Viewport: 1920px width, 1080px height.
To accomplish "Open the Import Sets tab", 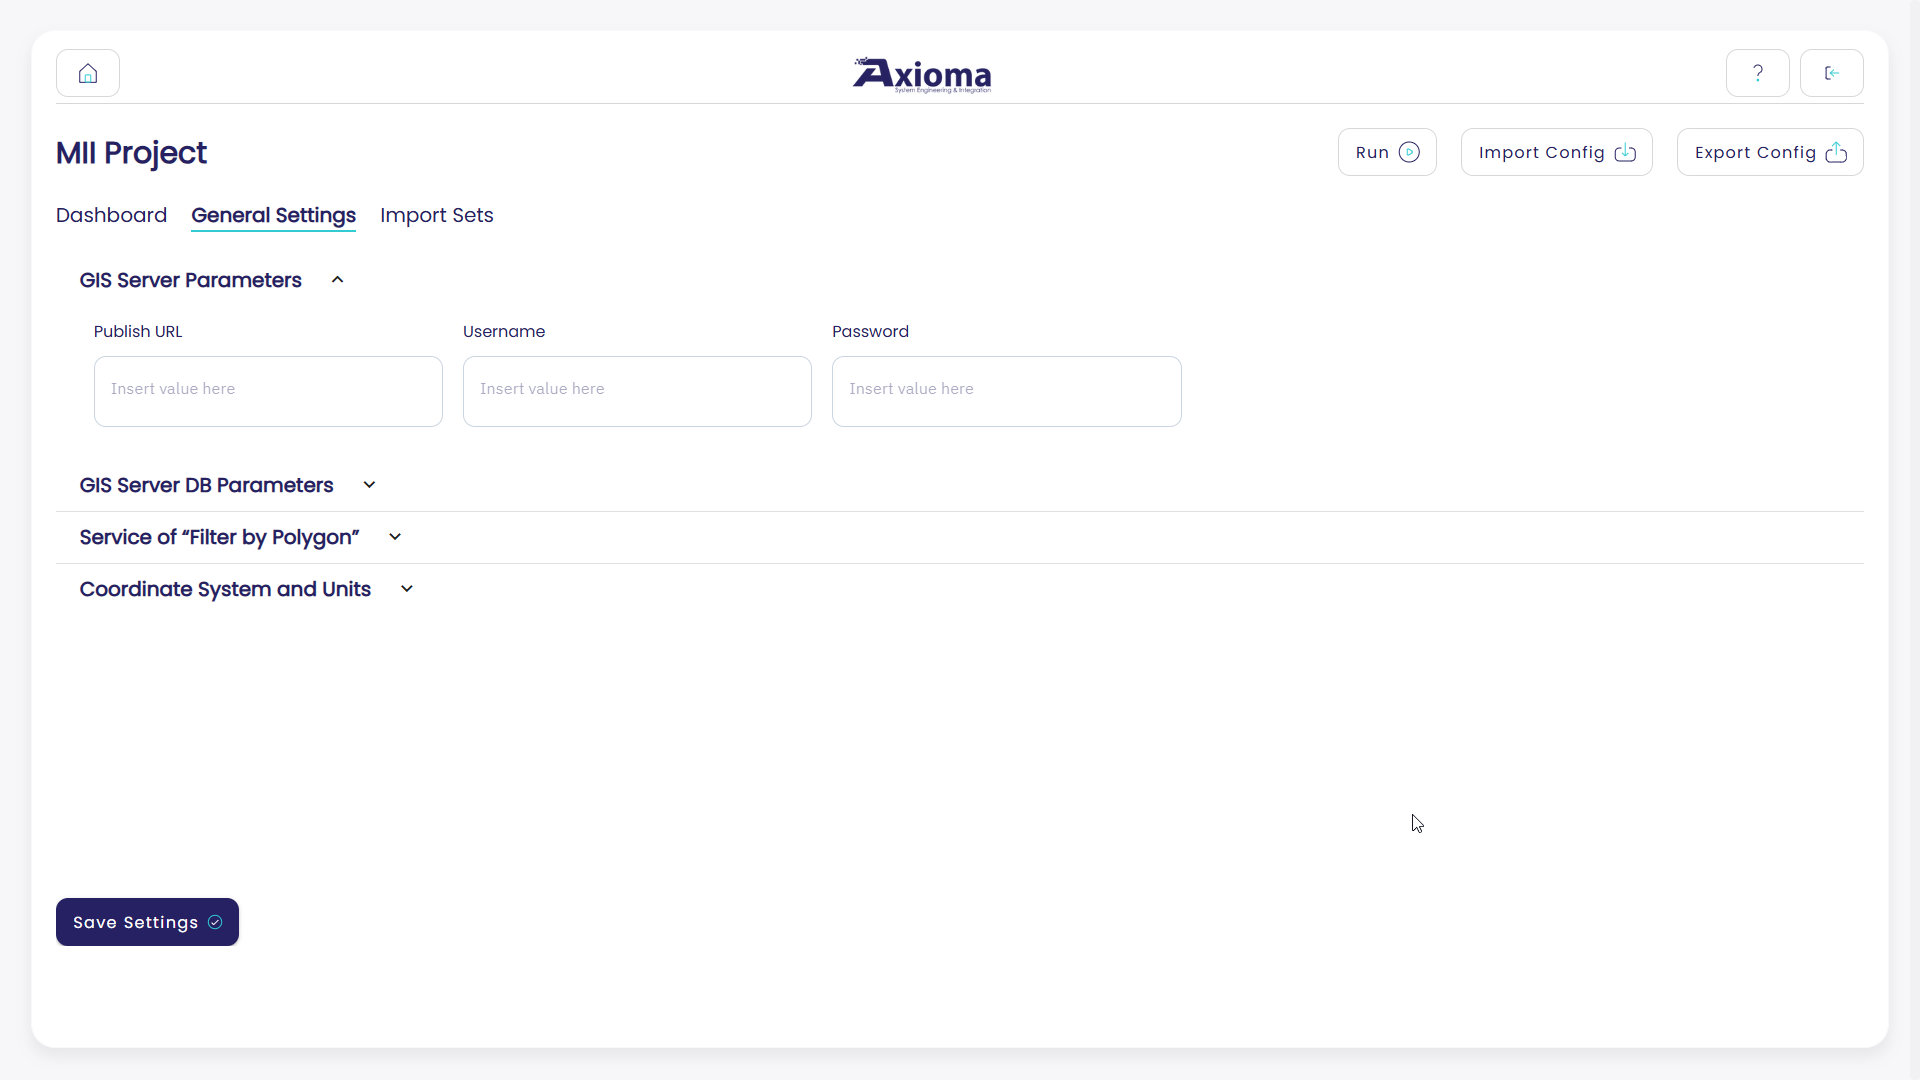I will click(436, 215).
